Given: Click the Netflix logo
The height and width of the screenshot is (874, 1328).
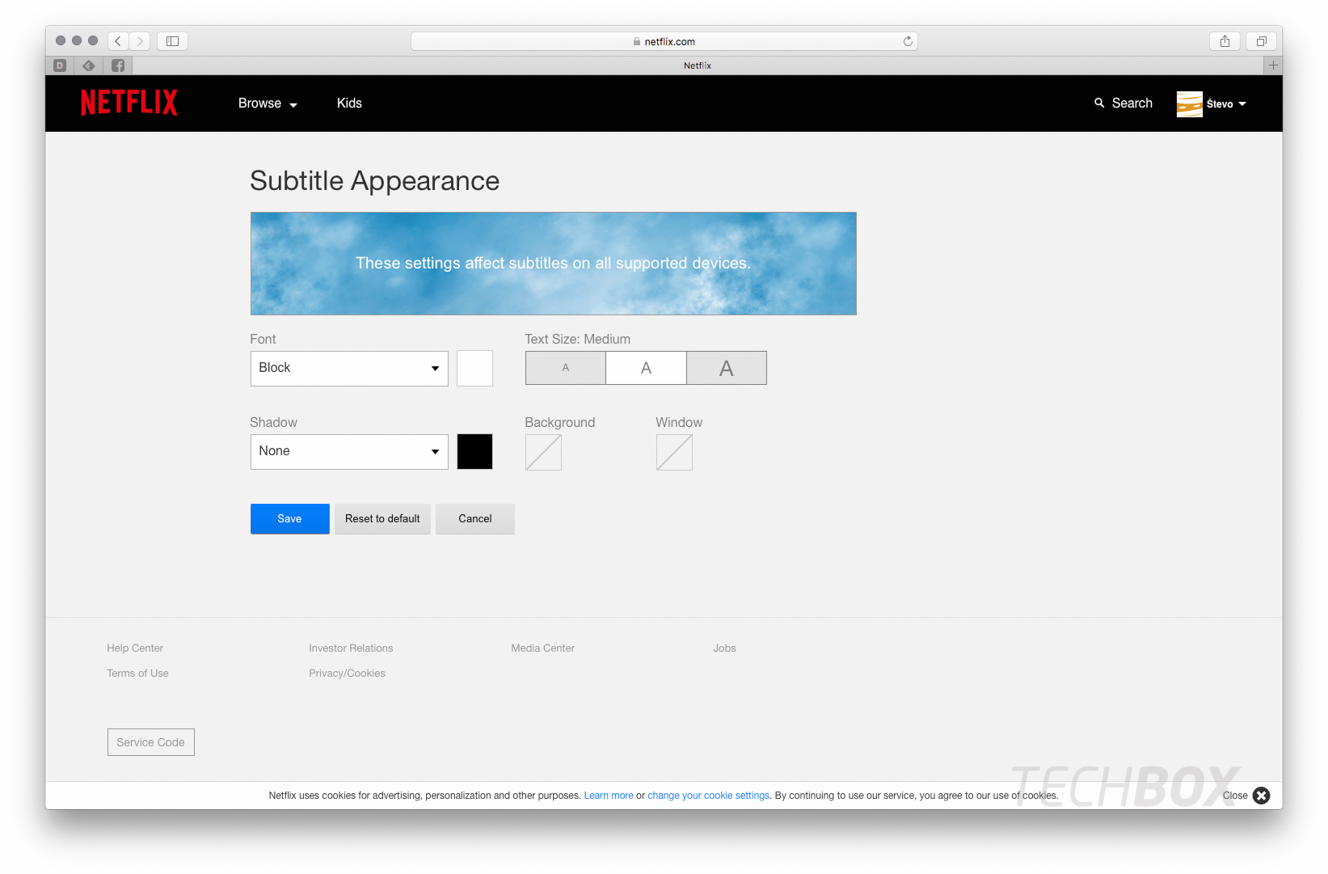Looking at the screenshot, I should (x=129, y=103).
